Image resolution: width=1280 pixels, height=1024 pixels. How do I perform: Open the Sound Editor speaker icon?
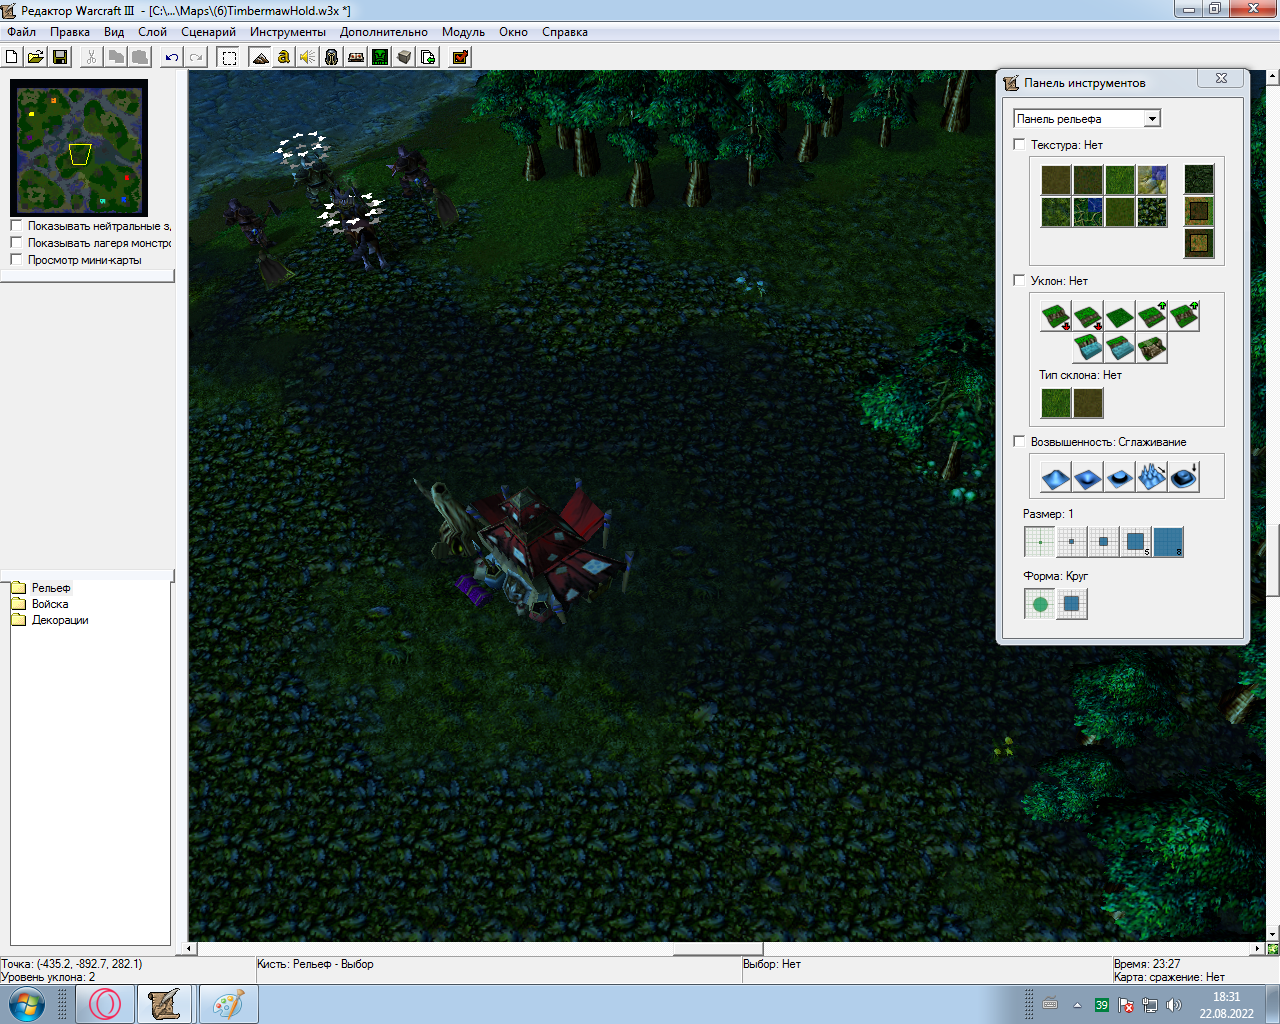[308, 57]
